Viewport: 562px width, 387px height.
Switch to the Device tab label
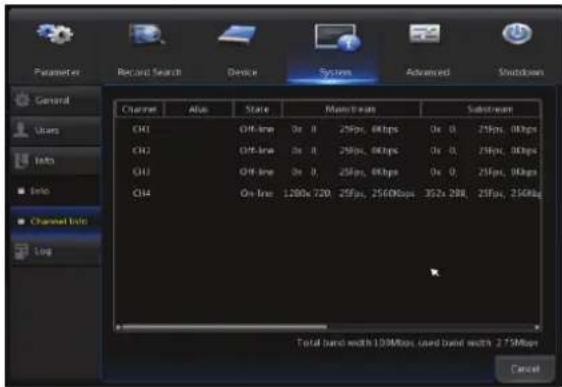[x=242, y=72]
